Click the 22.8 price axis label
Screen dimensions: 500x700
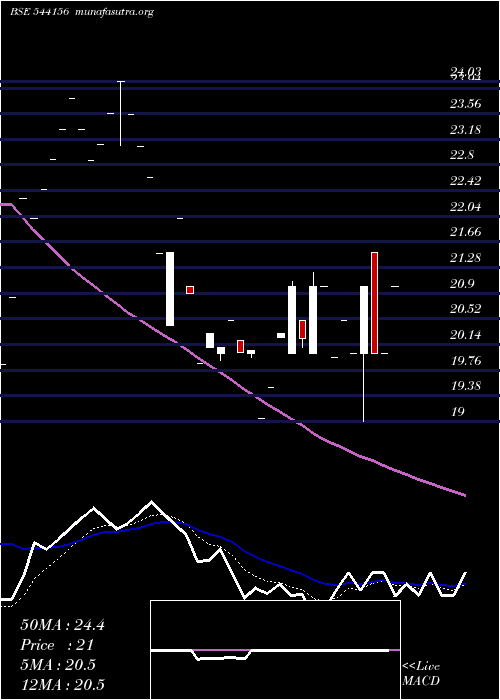(462, 155)
